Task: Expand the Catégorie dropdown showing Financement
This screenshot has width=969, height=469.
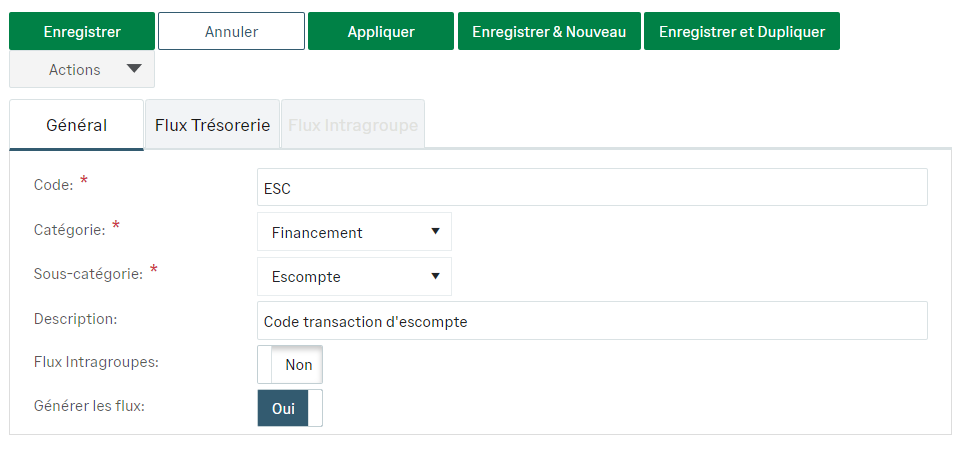Action: click(354, 232)
